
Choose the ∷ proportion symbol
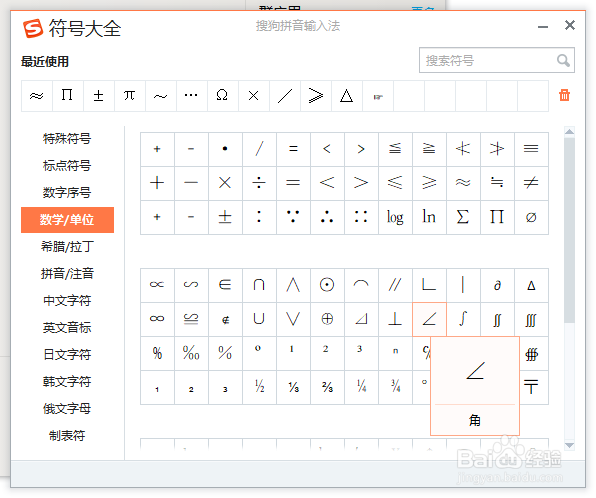(361, 217)
